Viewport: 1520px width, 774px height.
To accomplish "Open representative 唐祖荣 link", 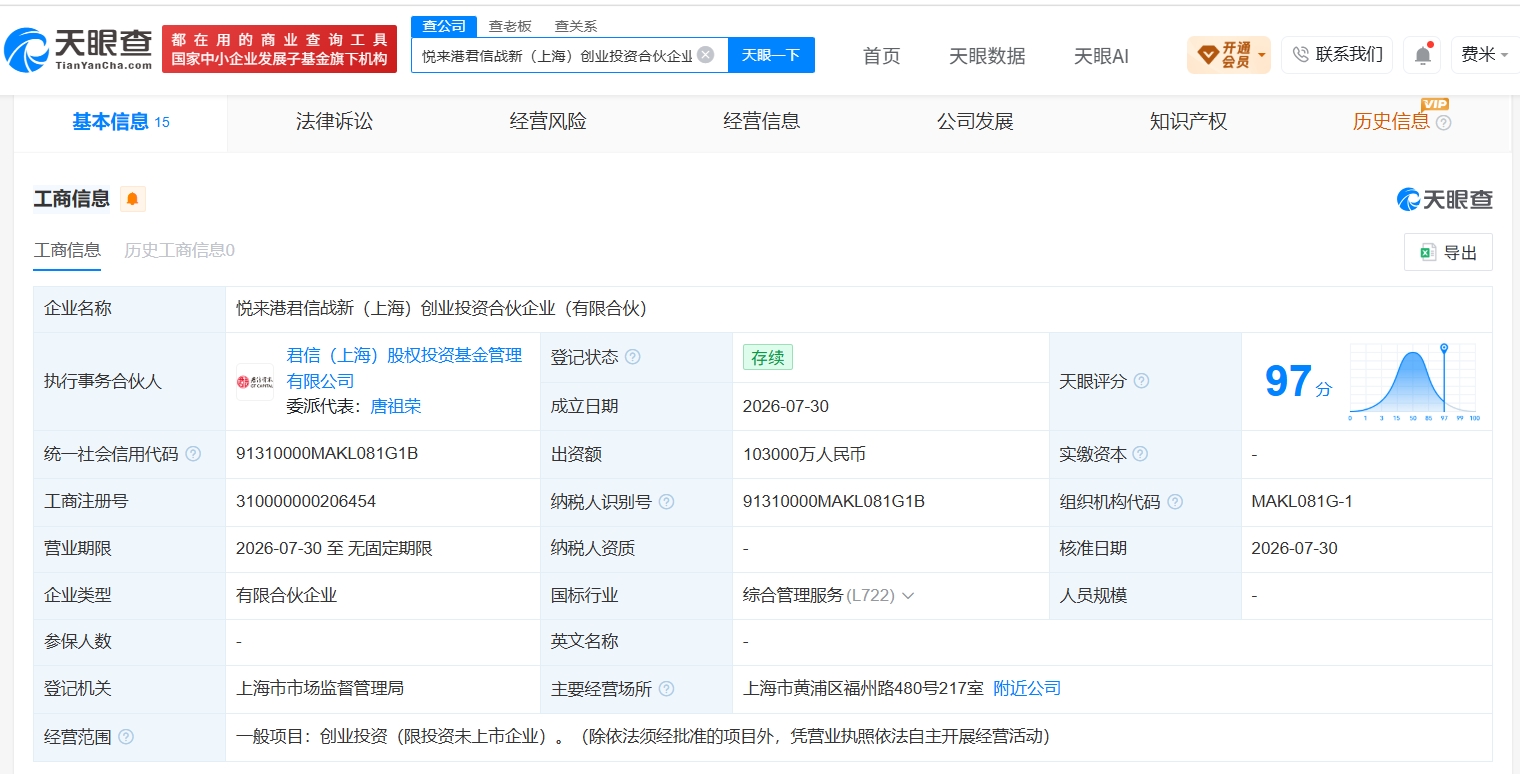I will [x=396, y=406].
